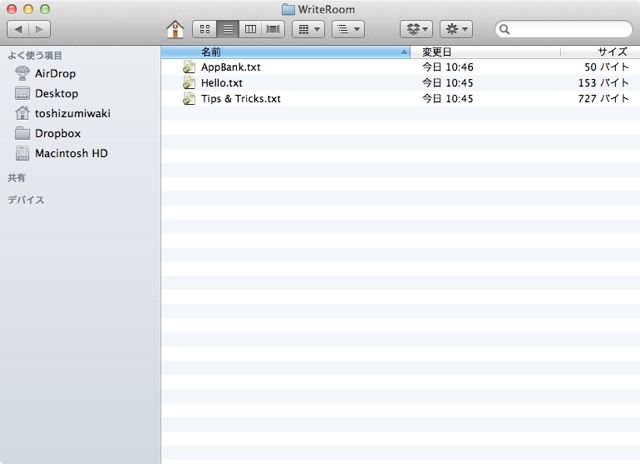Click the AirDrop parachute icon
640x464 pixels.
[22, 73]
